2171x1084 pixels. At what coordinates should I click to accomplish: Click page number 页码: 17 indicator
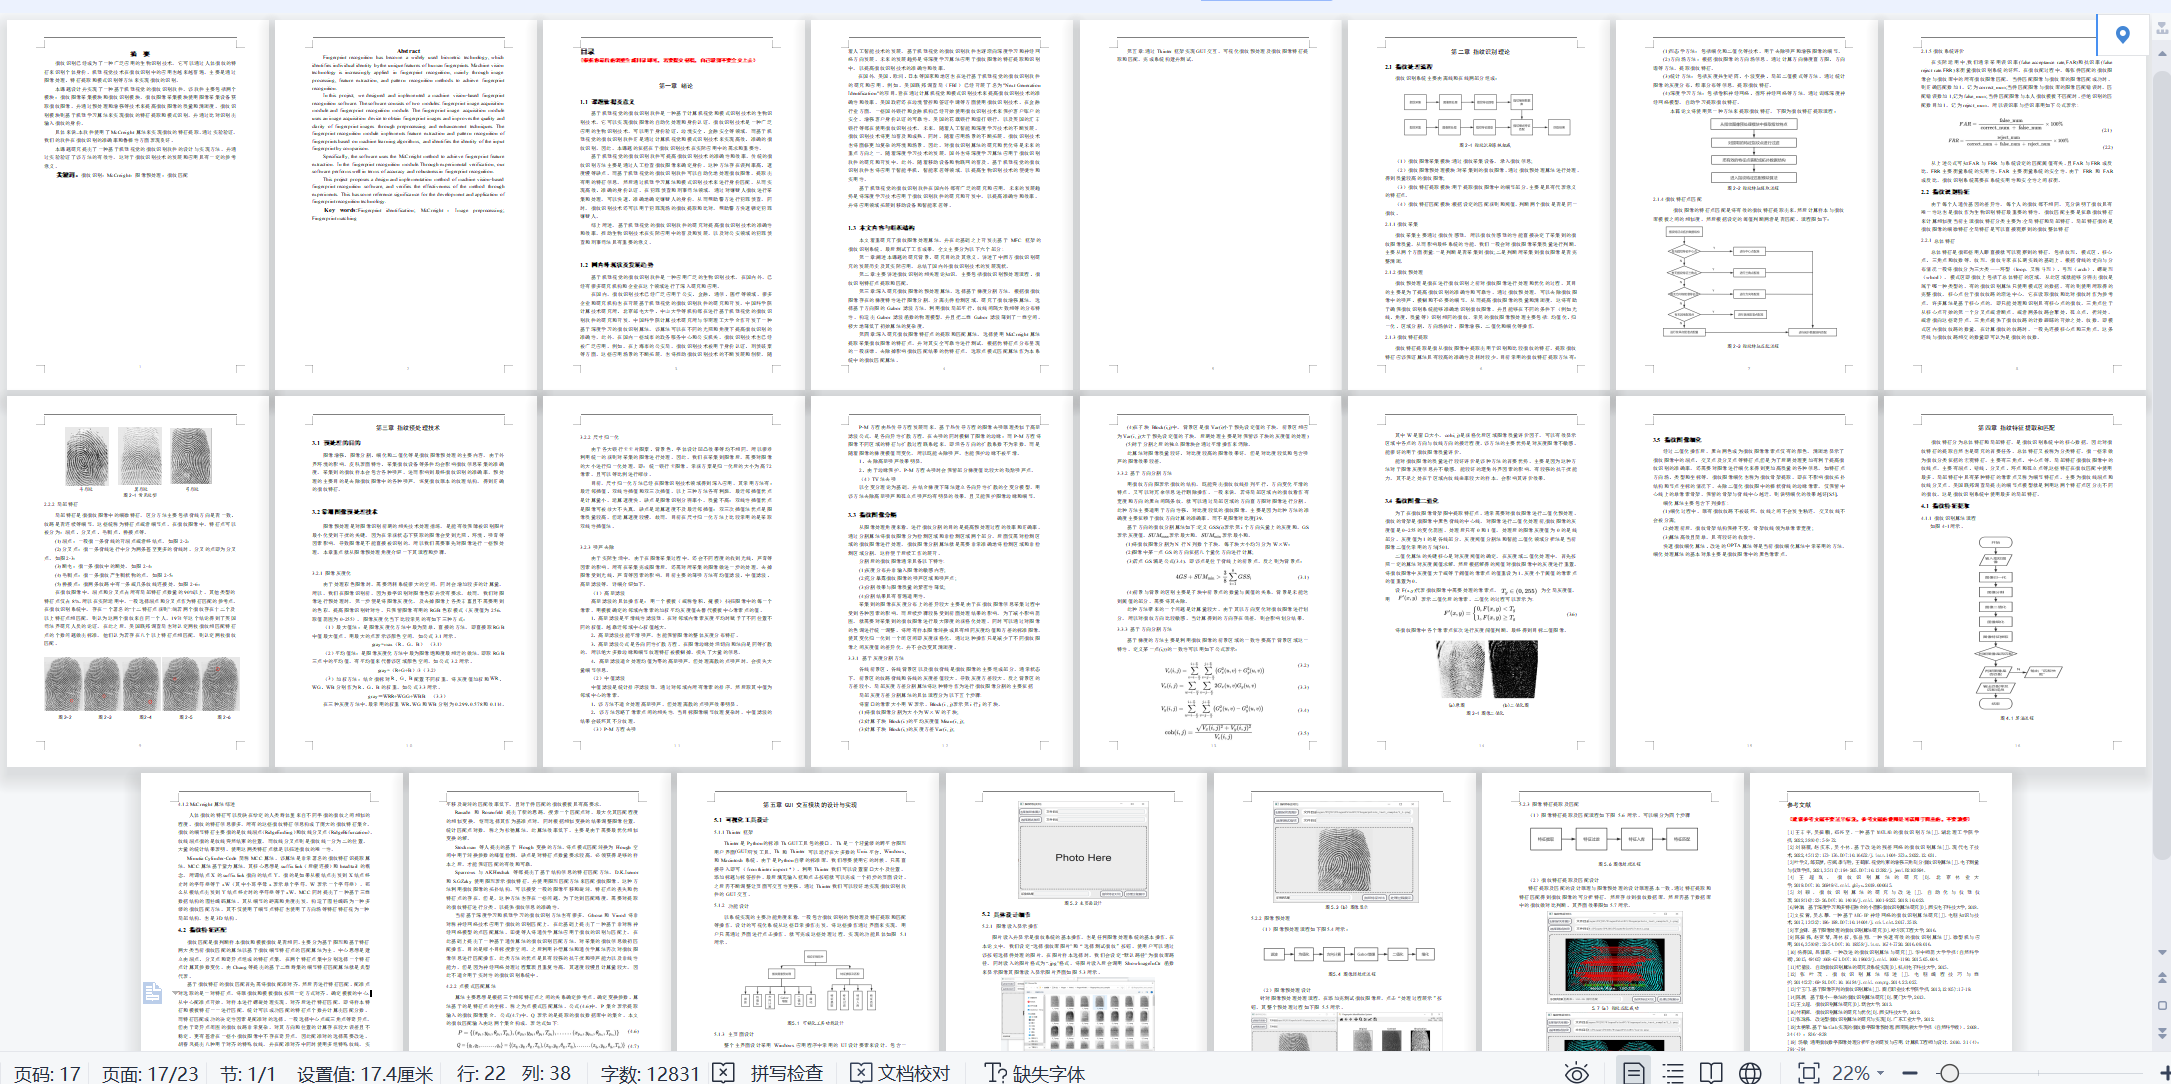[x=47, y=1073]
